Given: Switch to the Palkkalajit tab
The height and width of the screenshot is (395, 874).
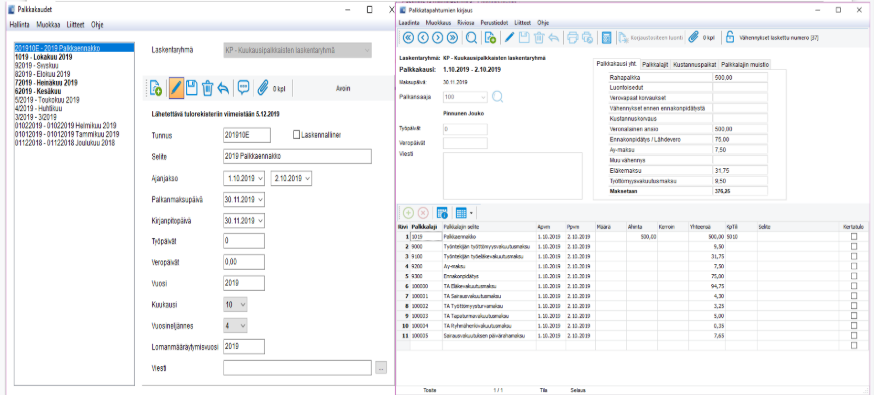Looking at the screenshot, I should [x=654, y=64].
